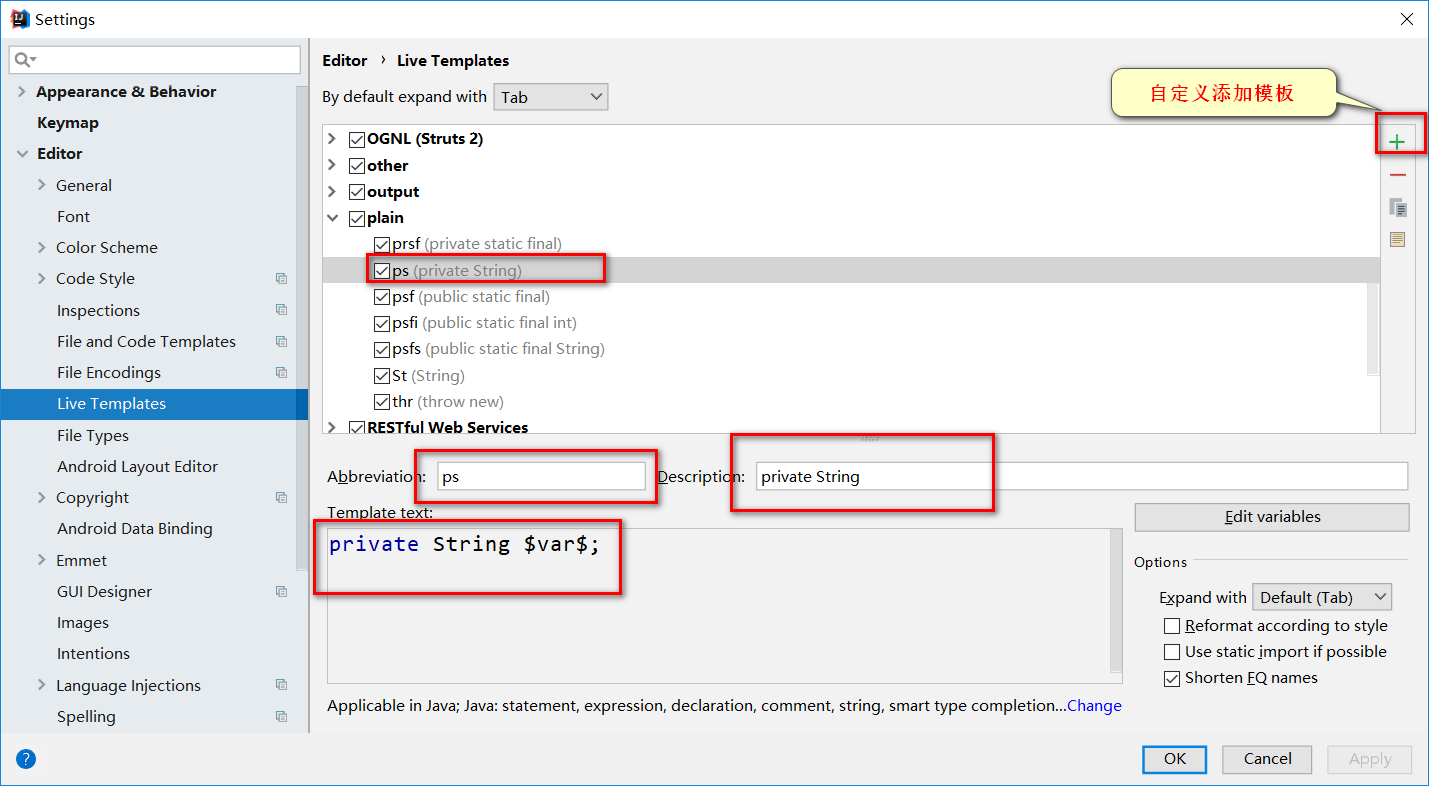Click project-level icon beside Code Style
Image resolution: width=1429 pixels, height=786 pixels.
click(x=281, y=279)
